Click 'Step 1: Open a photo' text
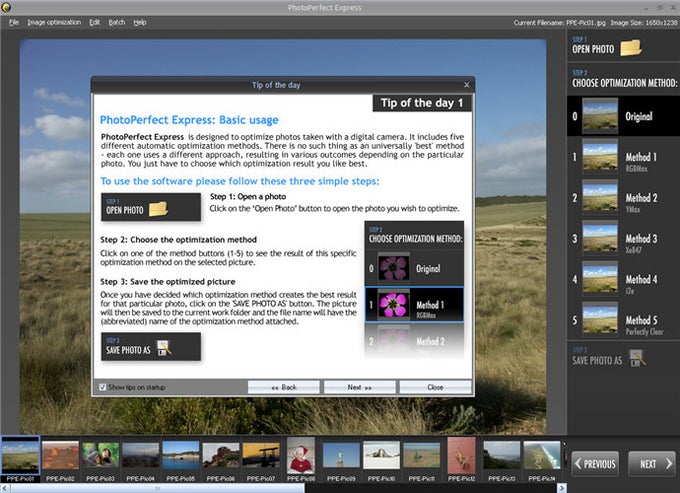 (248, 196)
